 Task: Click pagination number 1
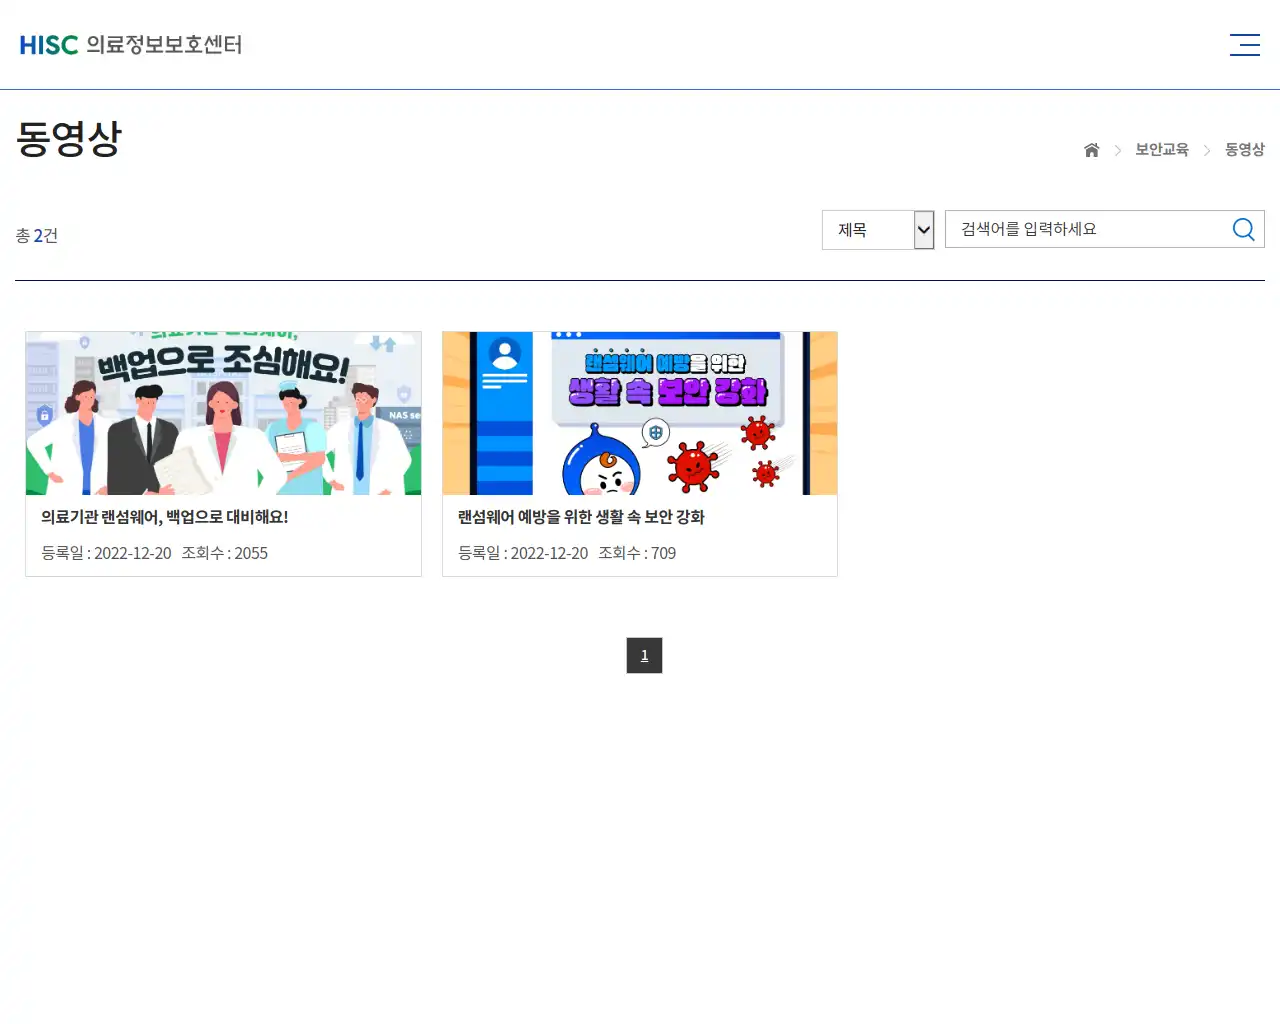tap(644, 655)
